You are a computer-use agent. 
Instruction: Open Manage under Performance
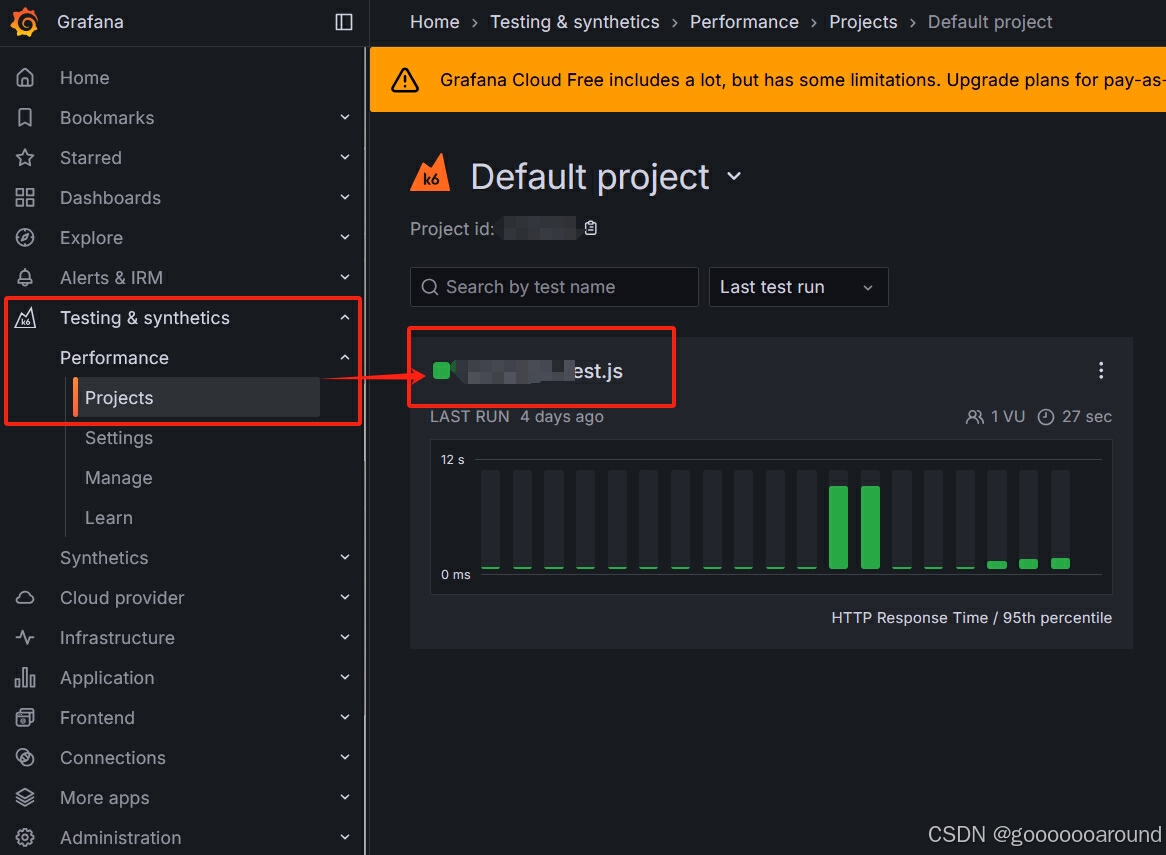[x=118, y=478]
